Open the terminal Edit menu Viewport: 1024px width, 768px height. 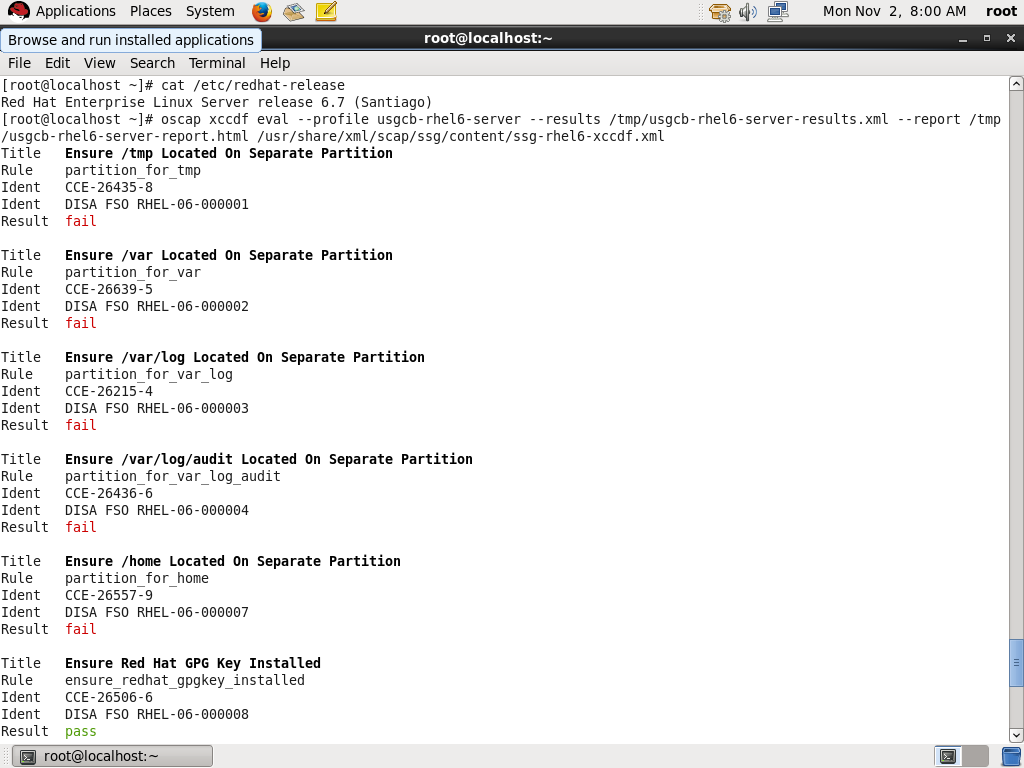pyautogui.click(x=57, y=63)
